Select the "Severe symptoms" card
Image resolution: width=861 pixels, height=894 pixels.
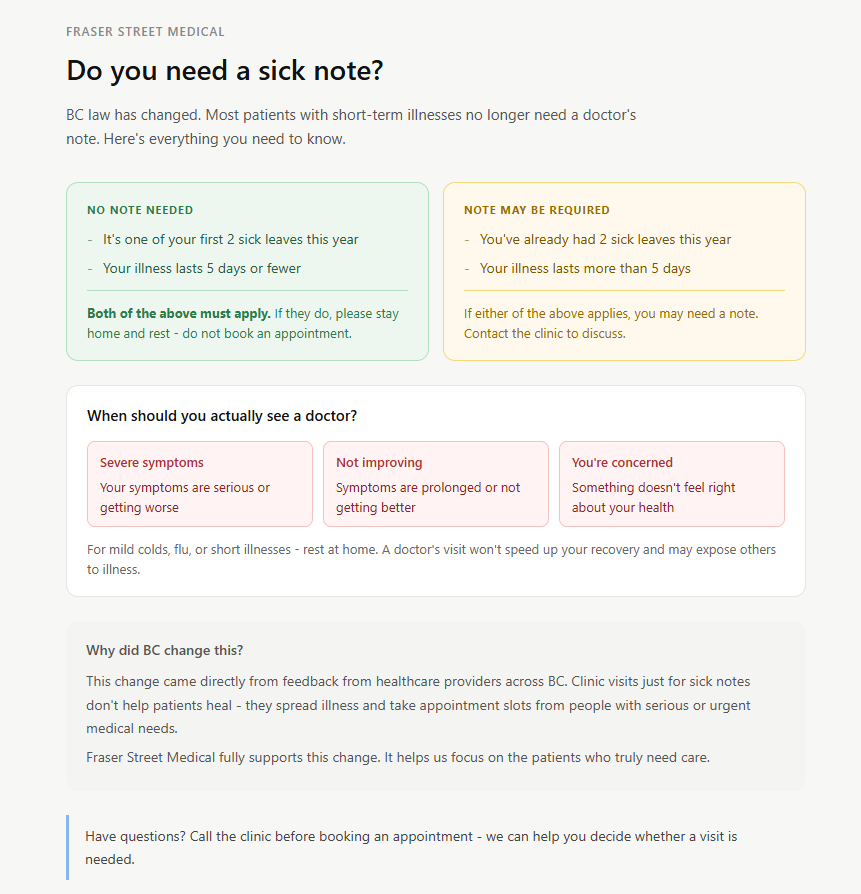tap(200, 484)
